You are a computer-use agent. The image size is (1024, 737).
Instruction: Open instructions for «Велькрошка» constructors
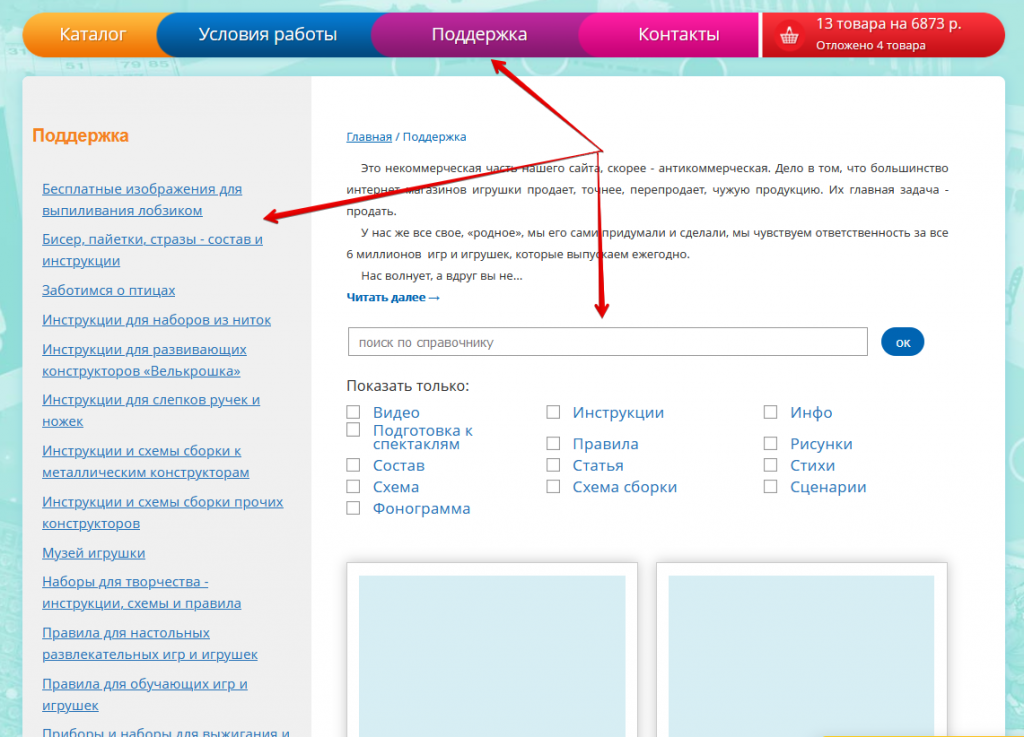[x=144, y=360]
